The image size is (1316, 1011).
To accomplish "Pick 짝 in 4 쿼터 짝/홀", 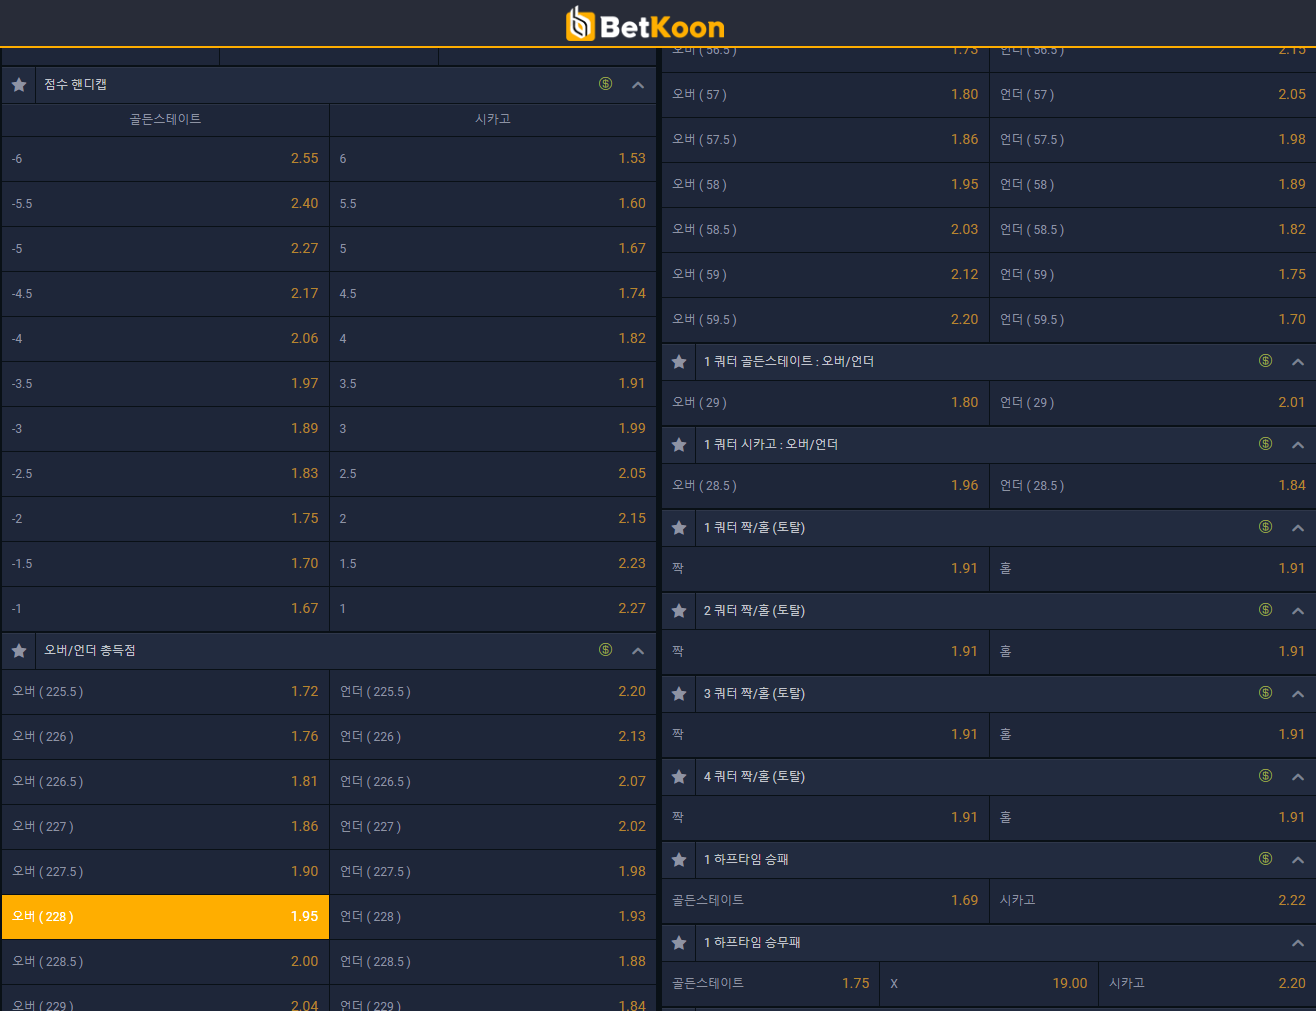I will click(825, 818).
